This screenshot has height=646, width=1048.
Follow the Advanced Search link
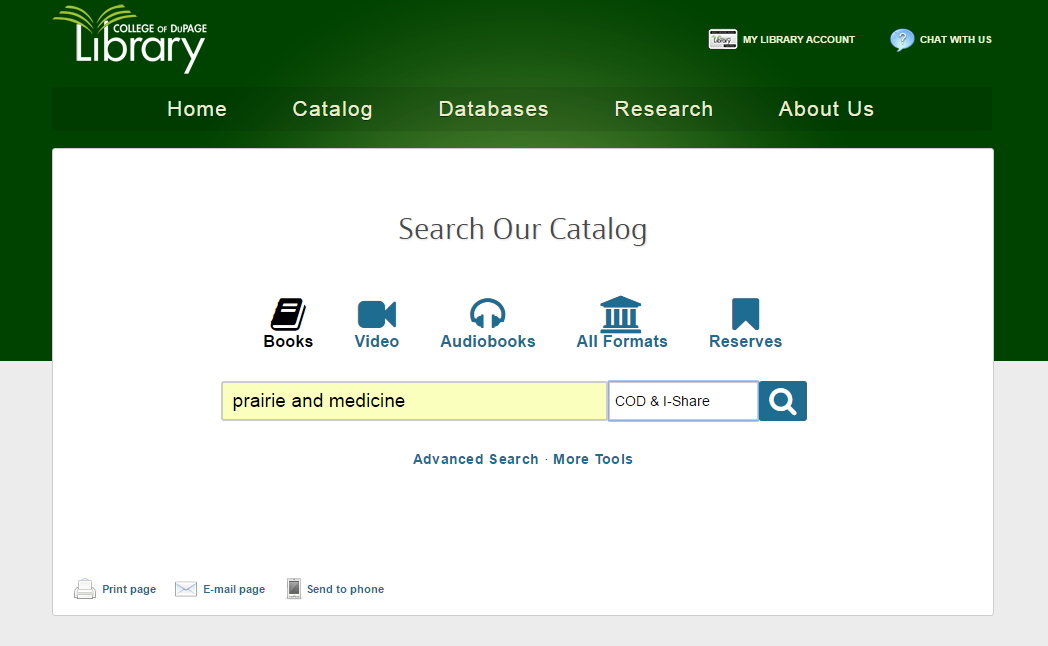click(475, 459)
